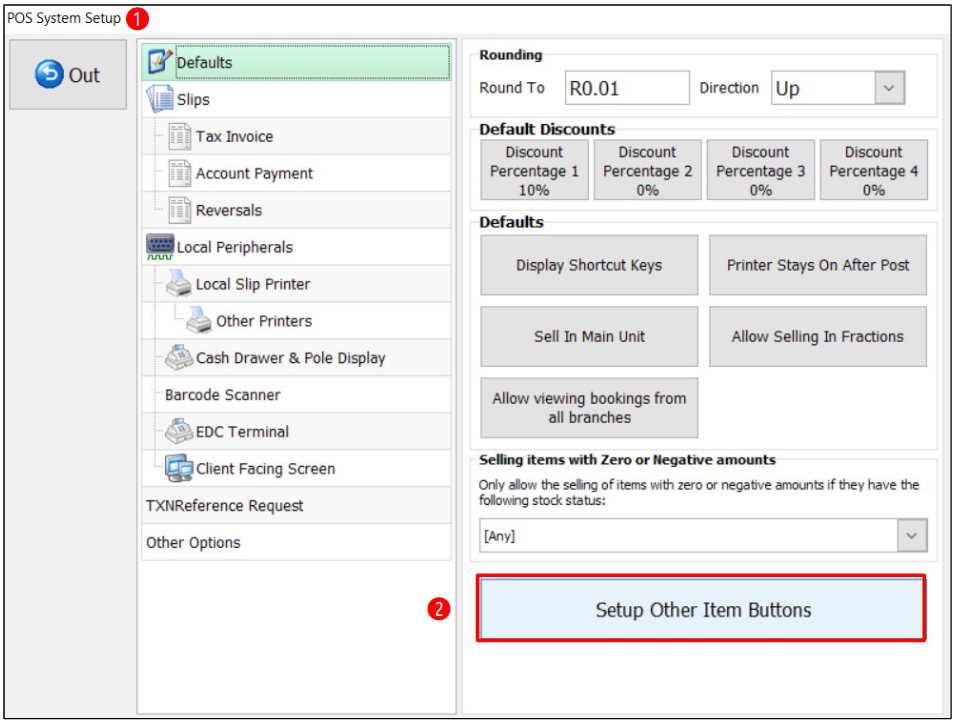This screenshot has height=722, width=956.
Task: Click the Other Printers icon
Action: 199,320
